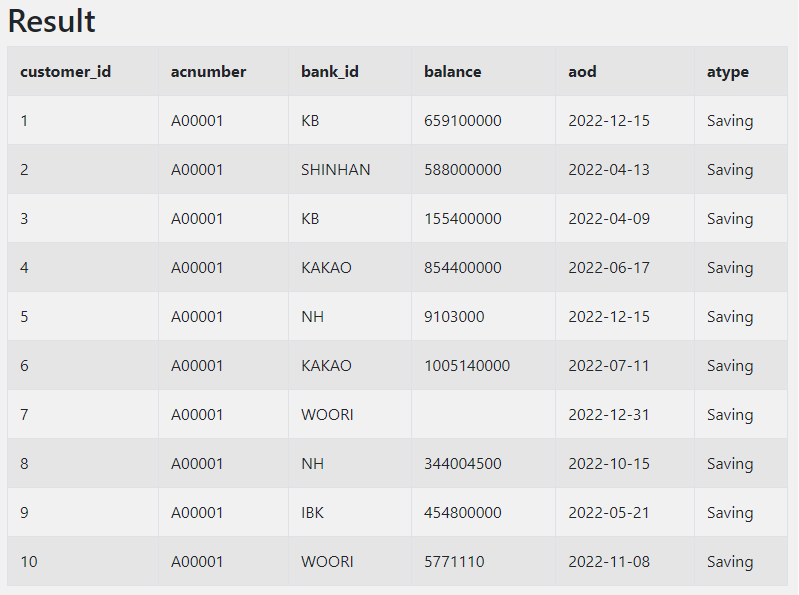The image size is (799, 595).
Task: Select balance value 454800000
Action: pos(463,512)
